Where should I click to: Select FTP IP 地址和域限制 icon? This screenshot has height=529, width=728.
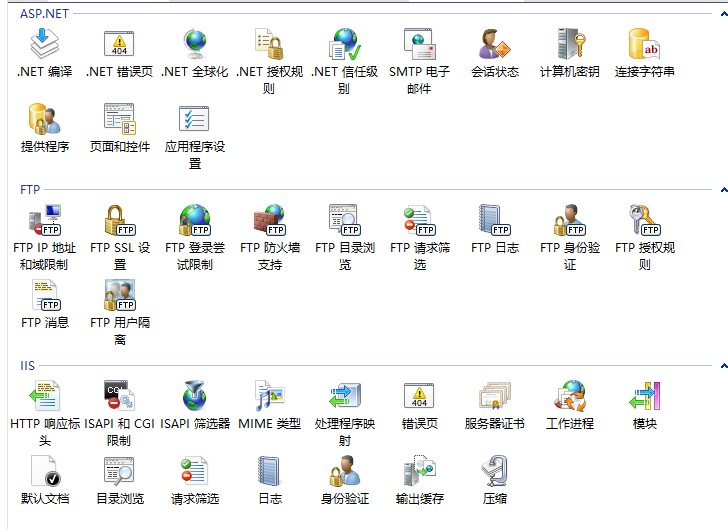[x=45, y=219]
